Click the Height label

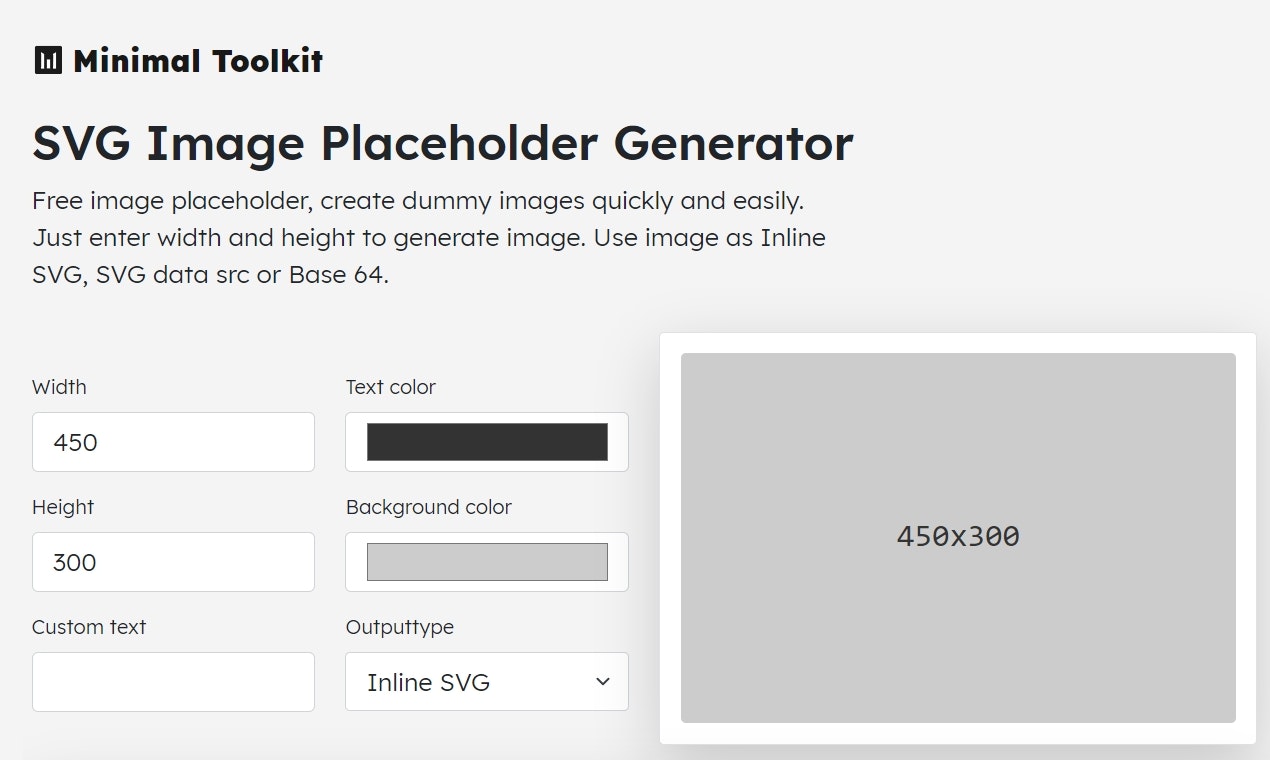pos(62,507)
